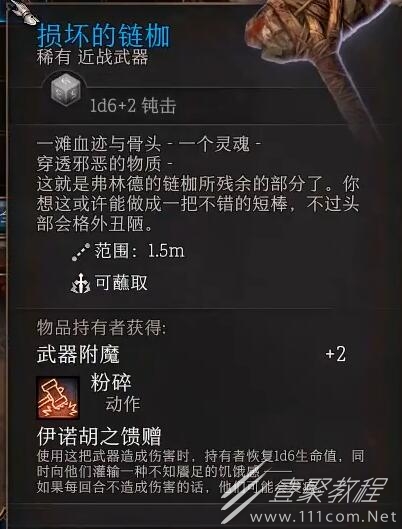
Task: Click the dippable weapon icon
Action: click(81, 284)
